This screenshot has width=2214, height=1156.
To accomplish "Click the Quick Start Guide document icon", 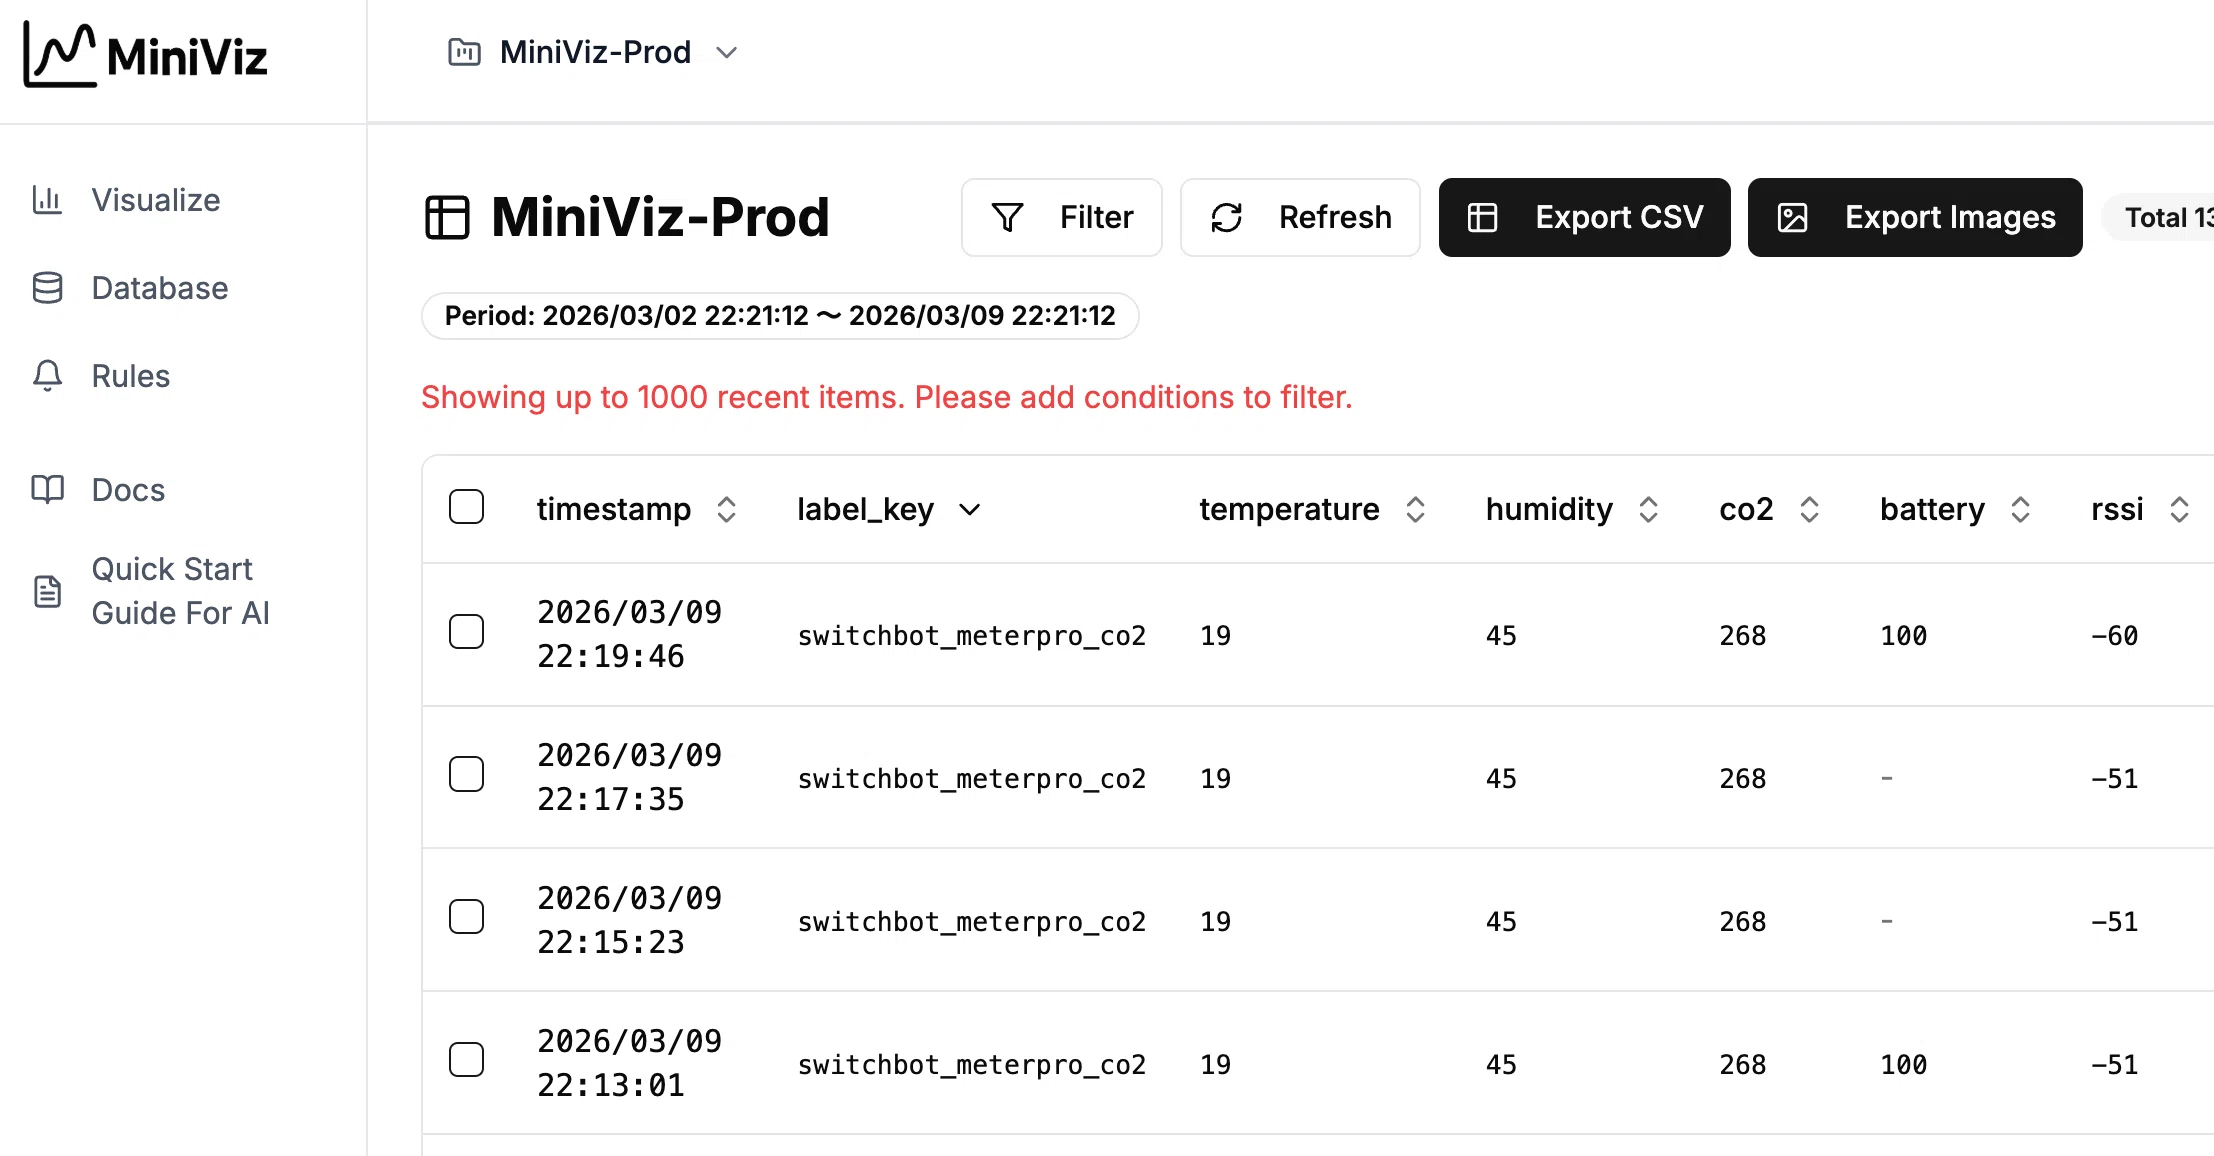I will [x=47, y=591].
